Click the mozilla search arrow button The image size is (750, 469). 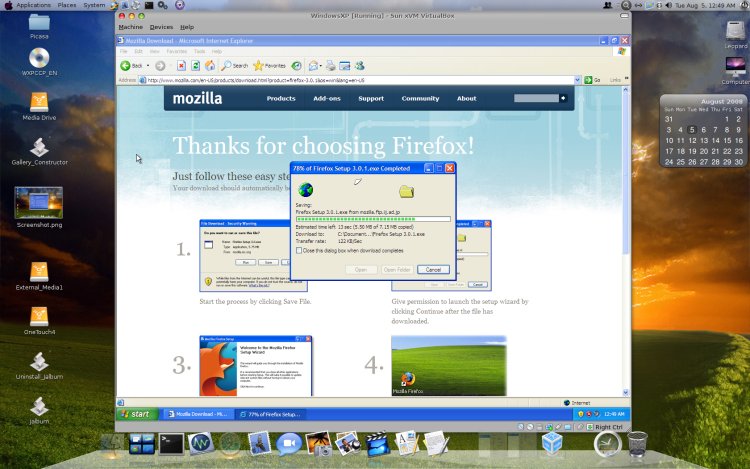tap(563, 98)
